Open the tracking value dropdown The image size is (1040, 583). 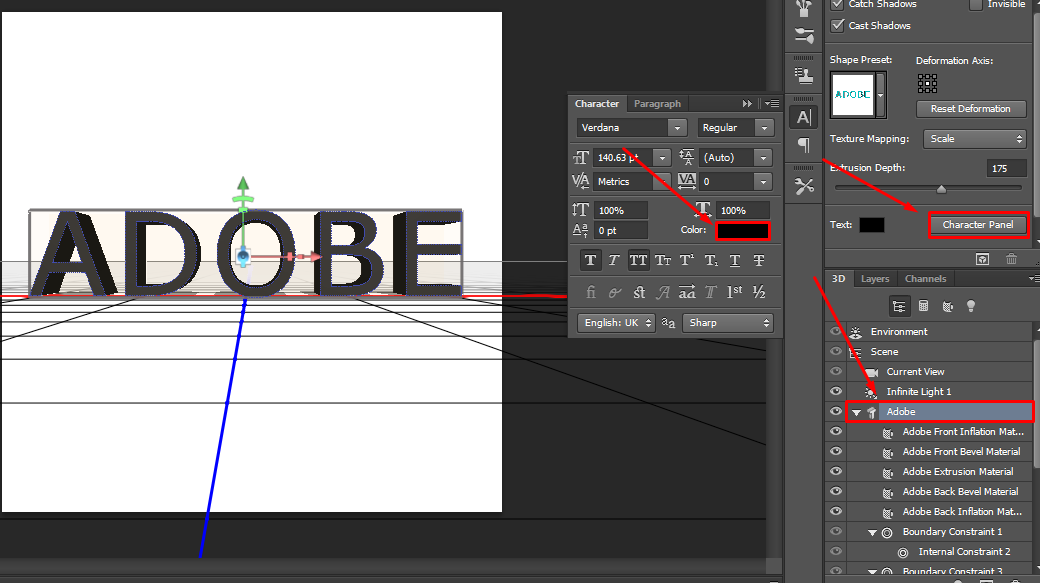click(x=763, y=182)
